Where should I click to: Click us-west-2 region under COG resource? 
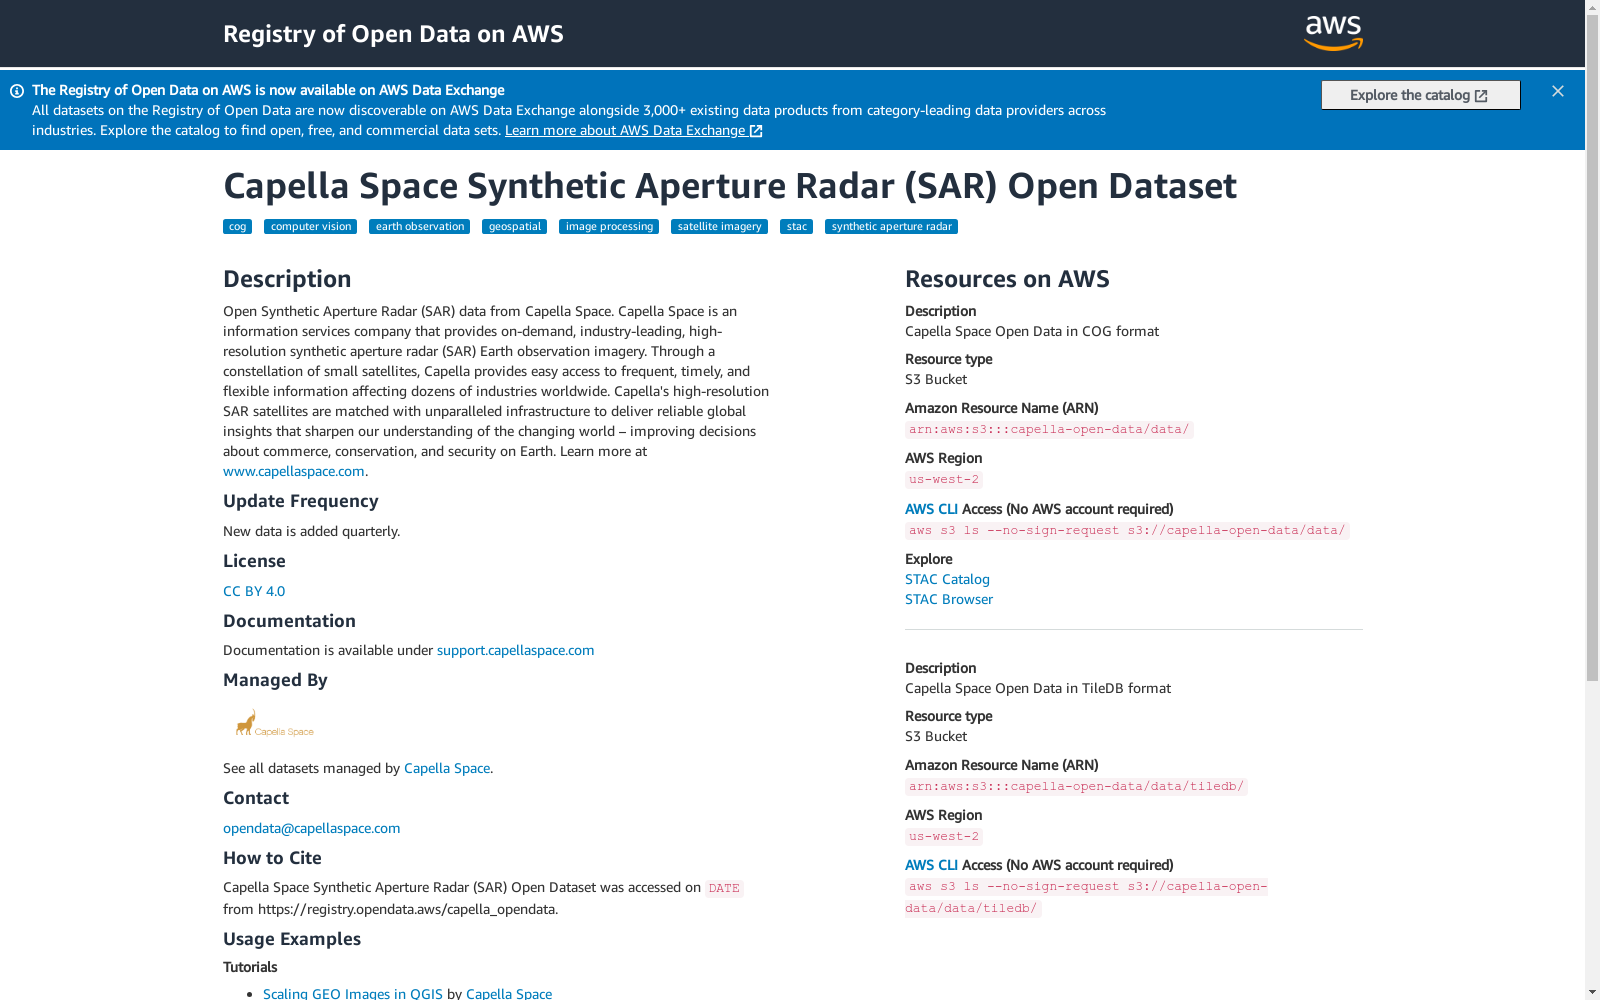[944, 480]
